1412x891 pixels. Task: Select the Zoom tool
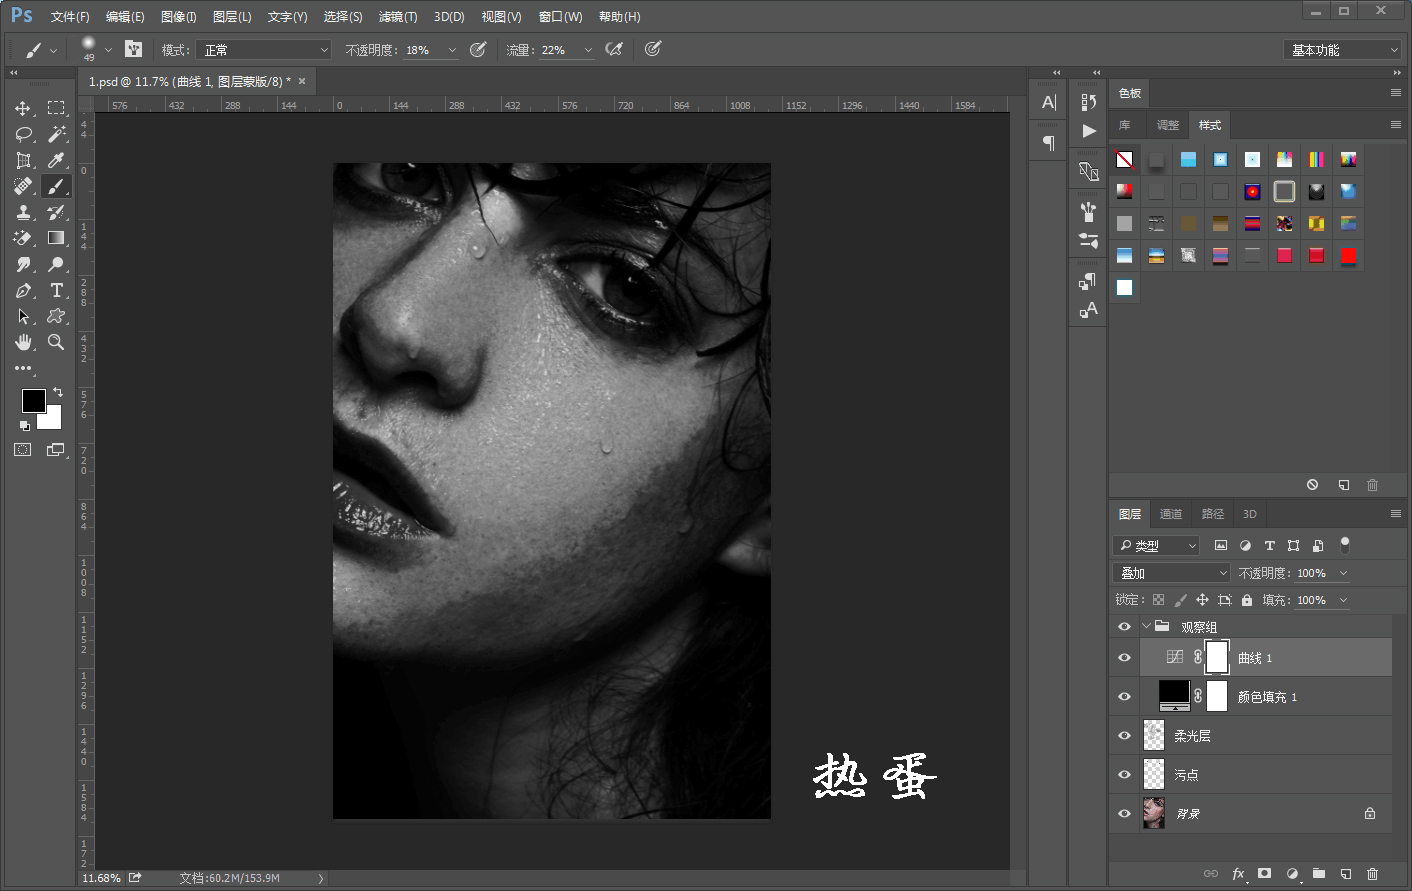56,342
